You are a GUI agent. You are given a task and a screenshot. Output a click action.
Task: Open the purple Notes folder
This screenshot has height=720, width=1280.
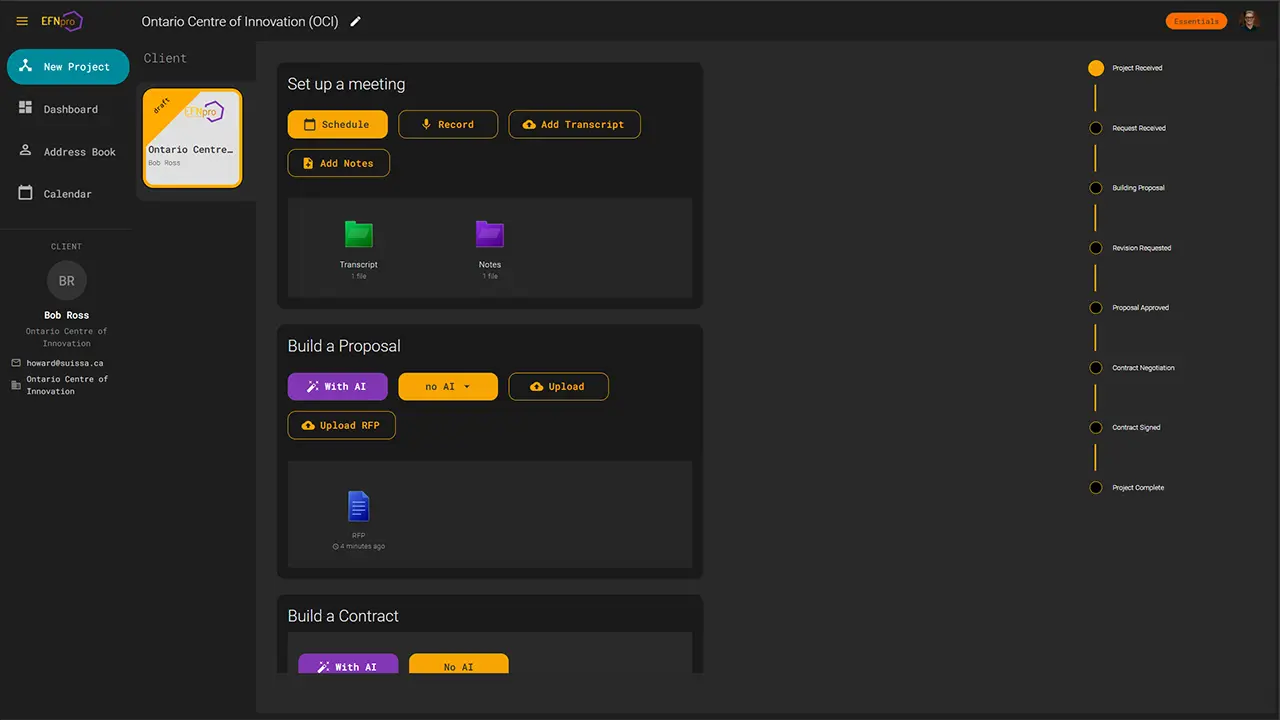coord(489,235)
